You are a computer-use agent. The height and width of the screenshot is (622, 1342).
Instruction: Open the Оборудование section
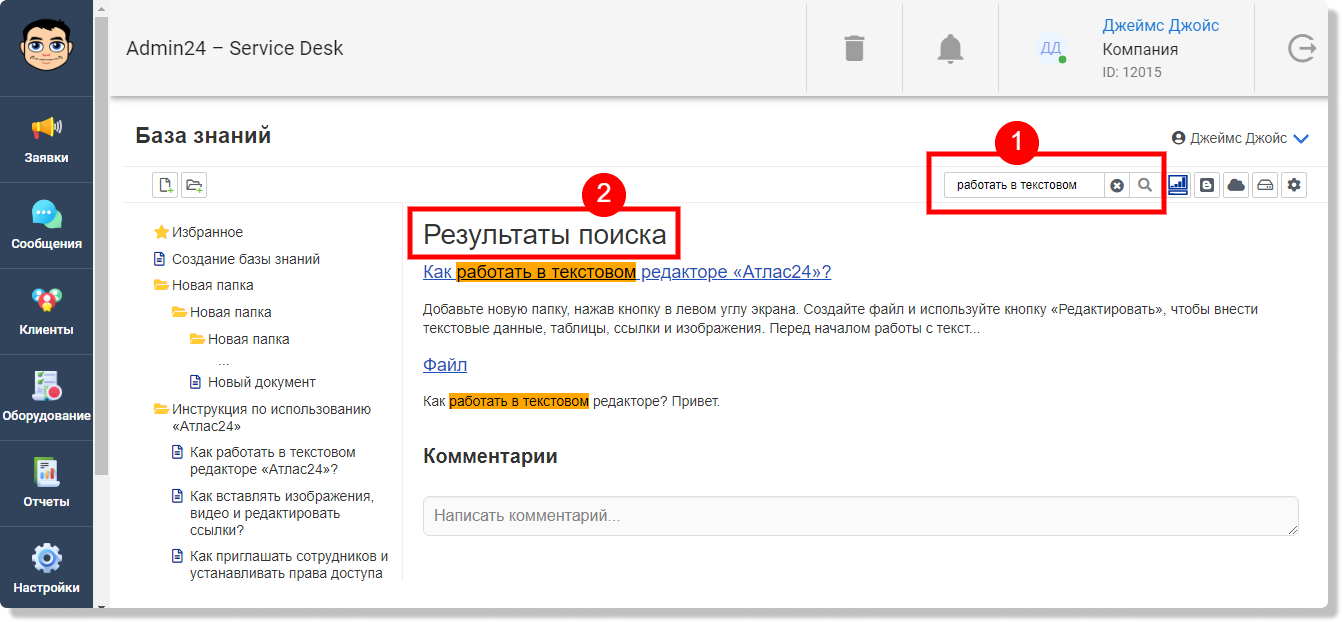pyautogui.click(x=46, y=398)
